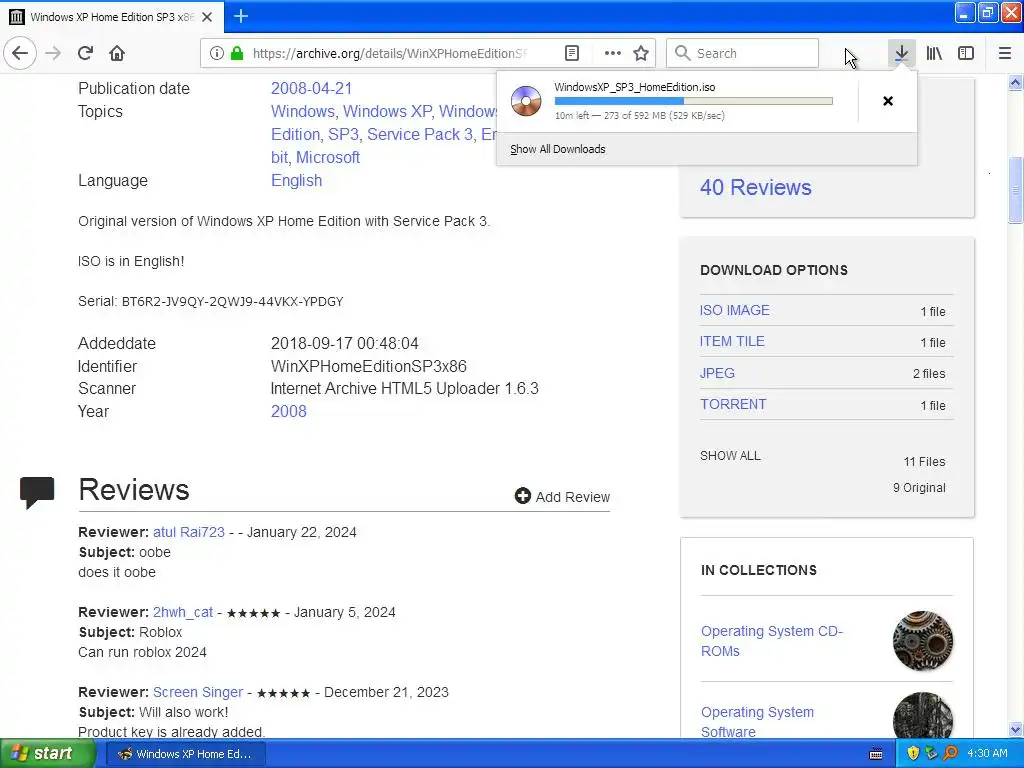Open the Windows XP topic link
Image resolution: width=1024 pixels, height=768 pixels.
387,112
